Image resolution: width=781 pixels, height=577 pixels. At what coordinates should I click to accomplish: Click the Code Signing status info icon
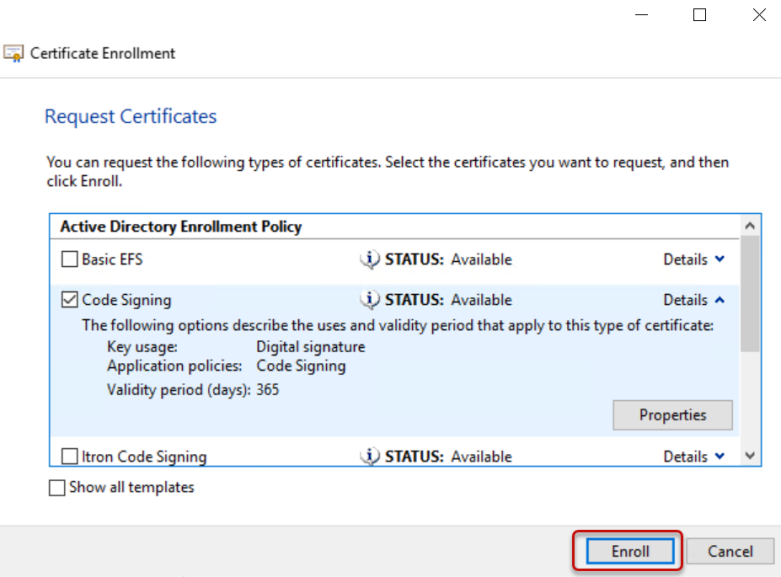click(370, 299)
